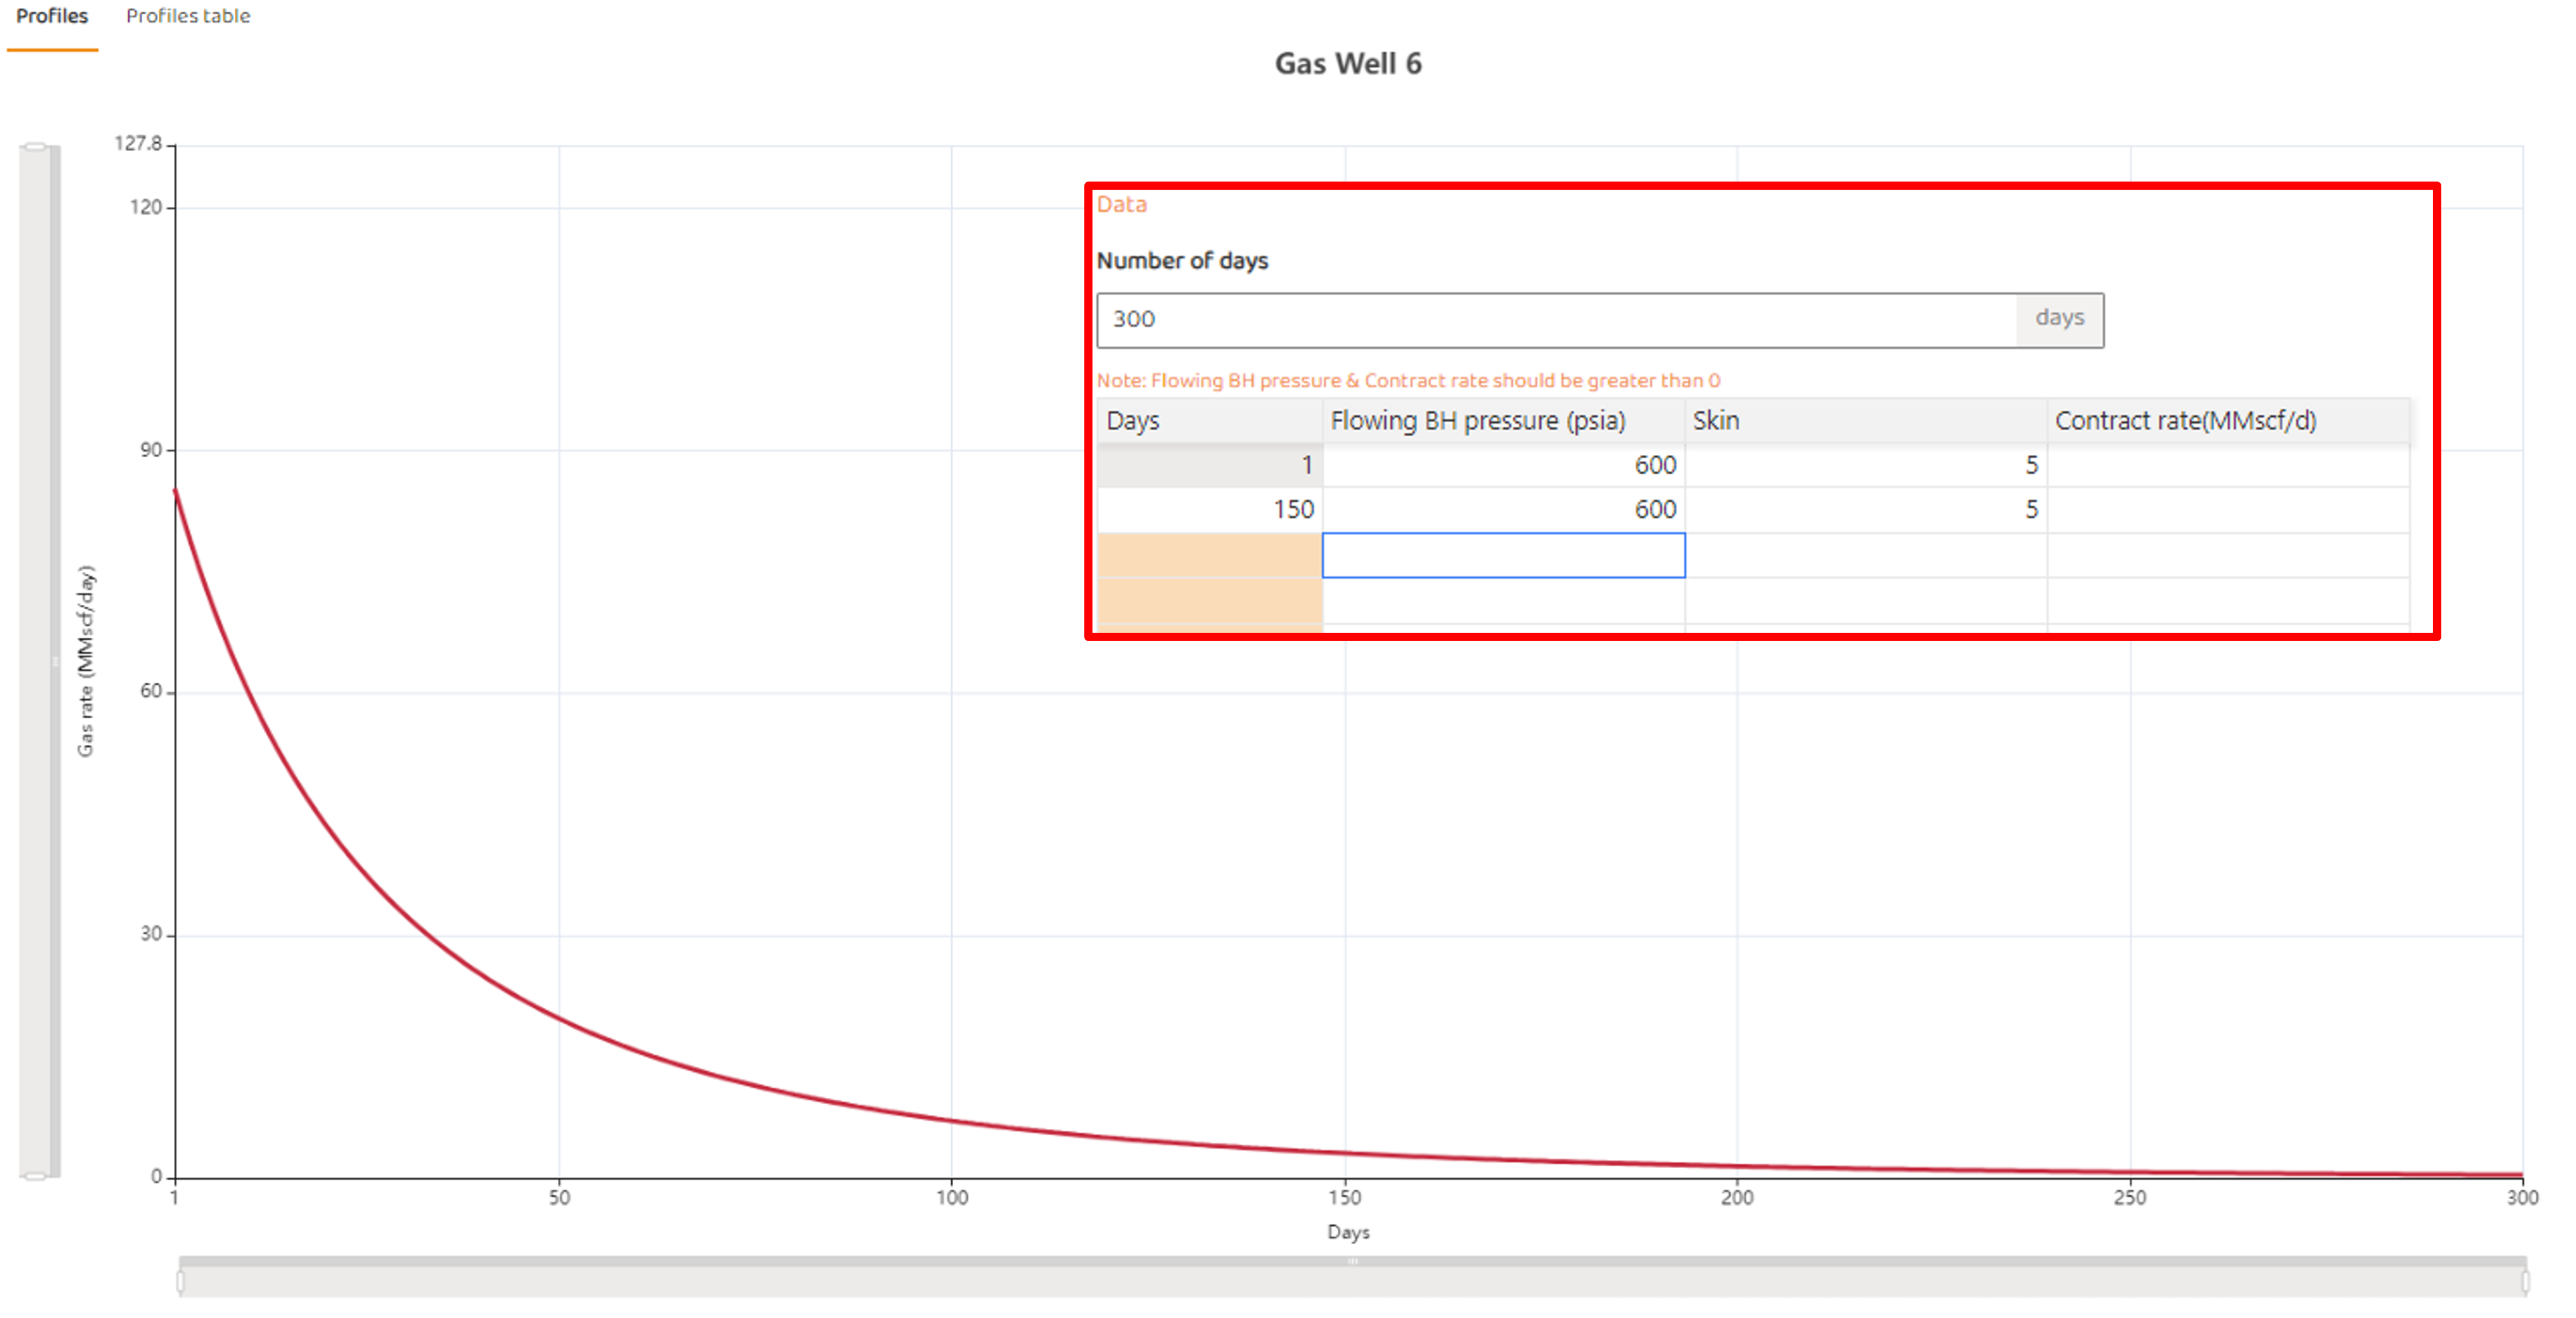Select the Flowing BH pressure cell showing 600
2576x1318 pixels.
pyautogui.click(x=1504, y=465)
